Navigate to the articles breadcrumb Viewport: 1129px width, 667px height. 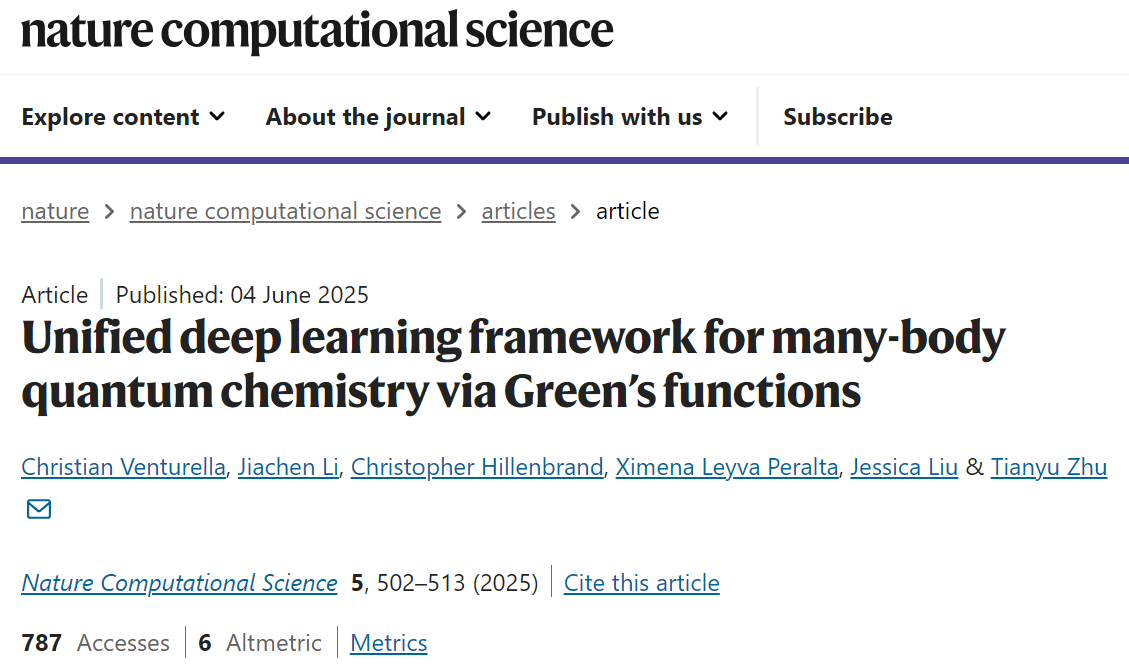tap(518, 211)
